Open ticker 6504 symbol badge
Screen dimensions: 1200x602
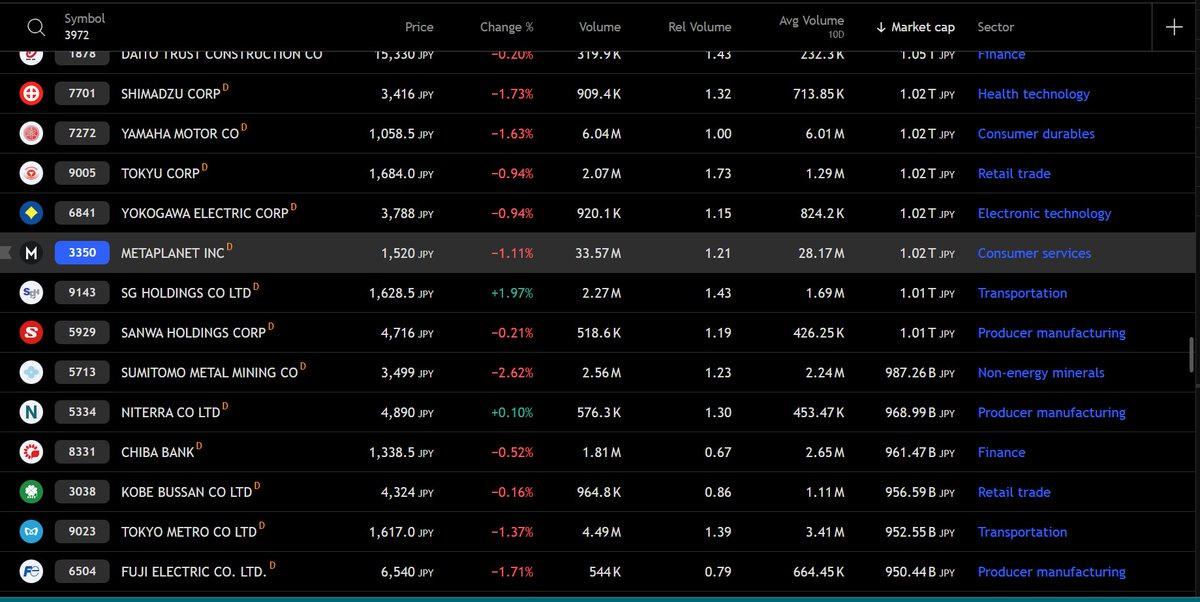click(x=82, y=572)
